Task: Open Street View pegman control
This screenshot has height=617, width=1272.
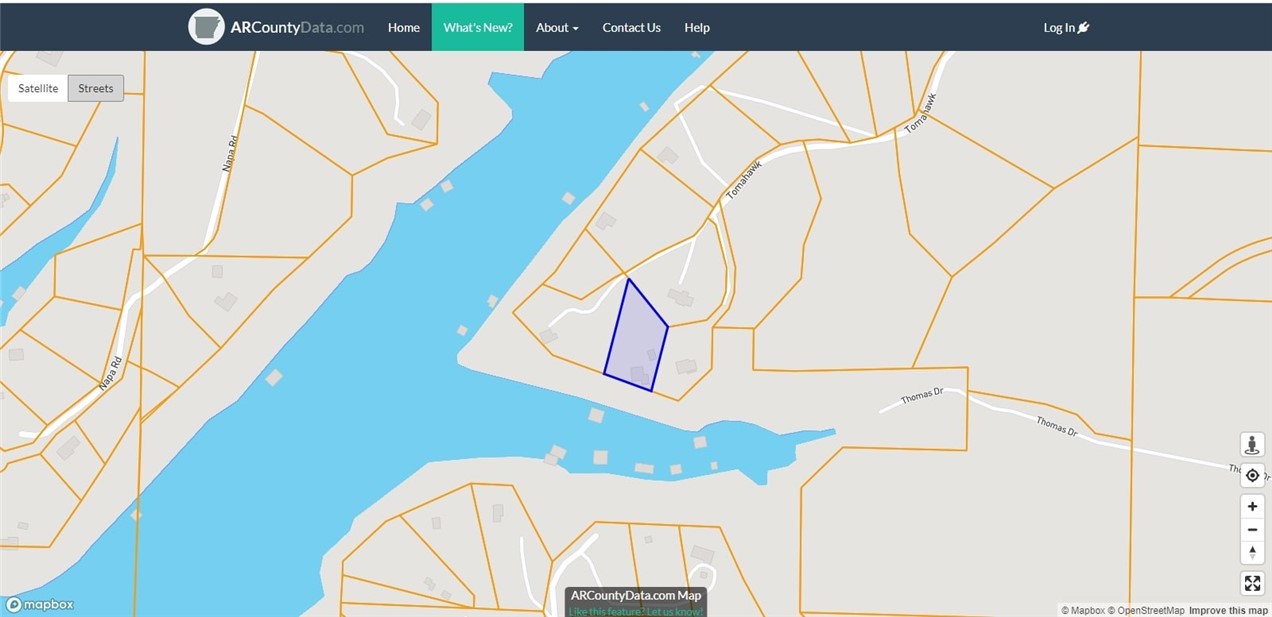Action: [1252, 445]
